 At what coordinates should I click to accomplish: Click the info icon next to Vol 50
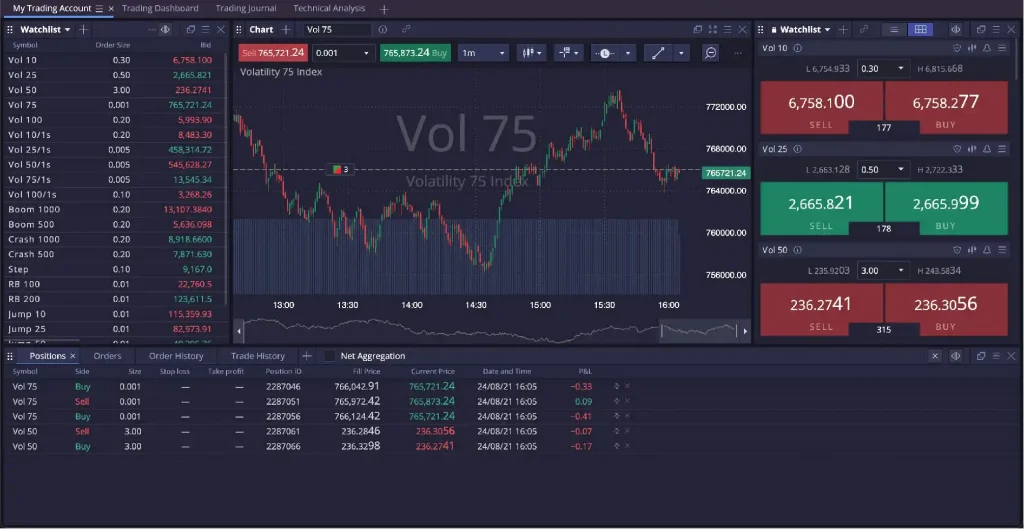(797, 250)
